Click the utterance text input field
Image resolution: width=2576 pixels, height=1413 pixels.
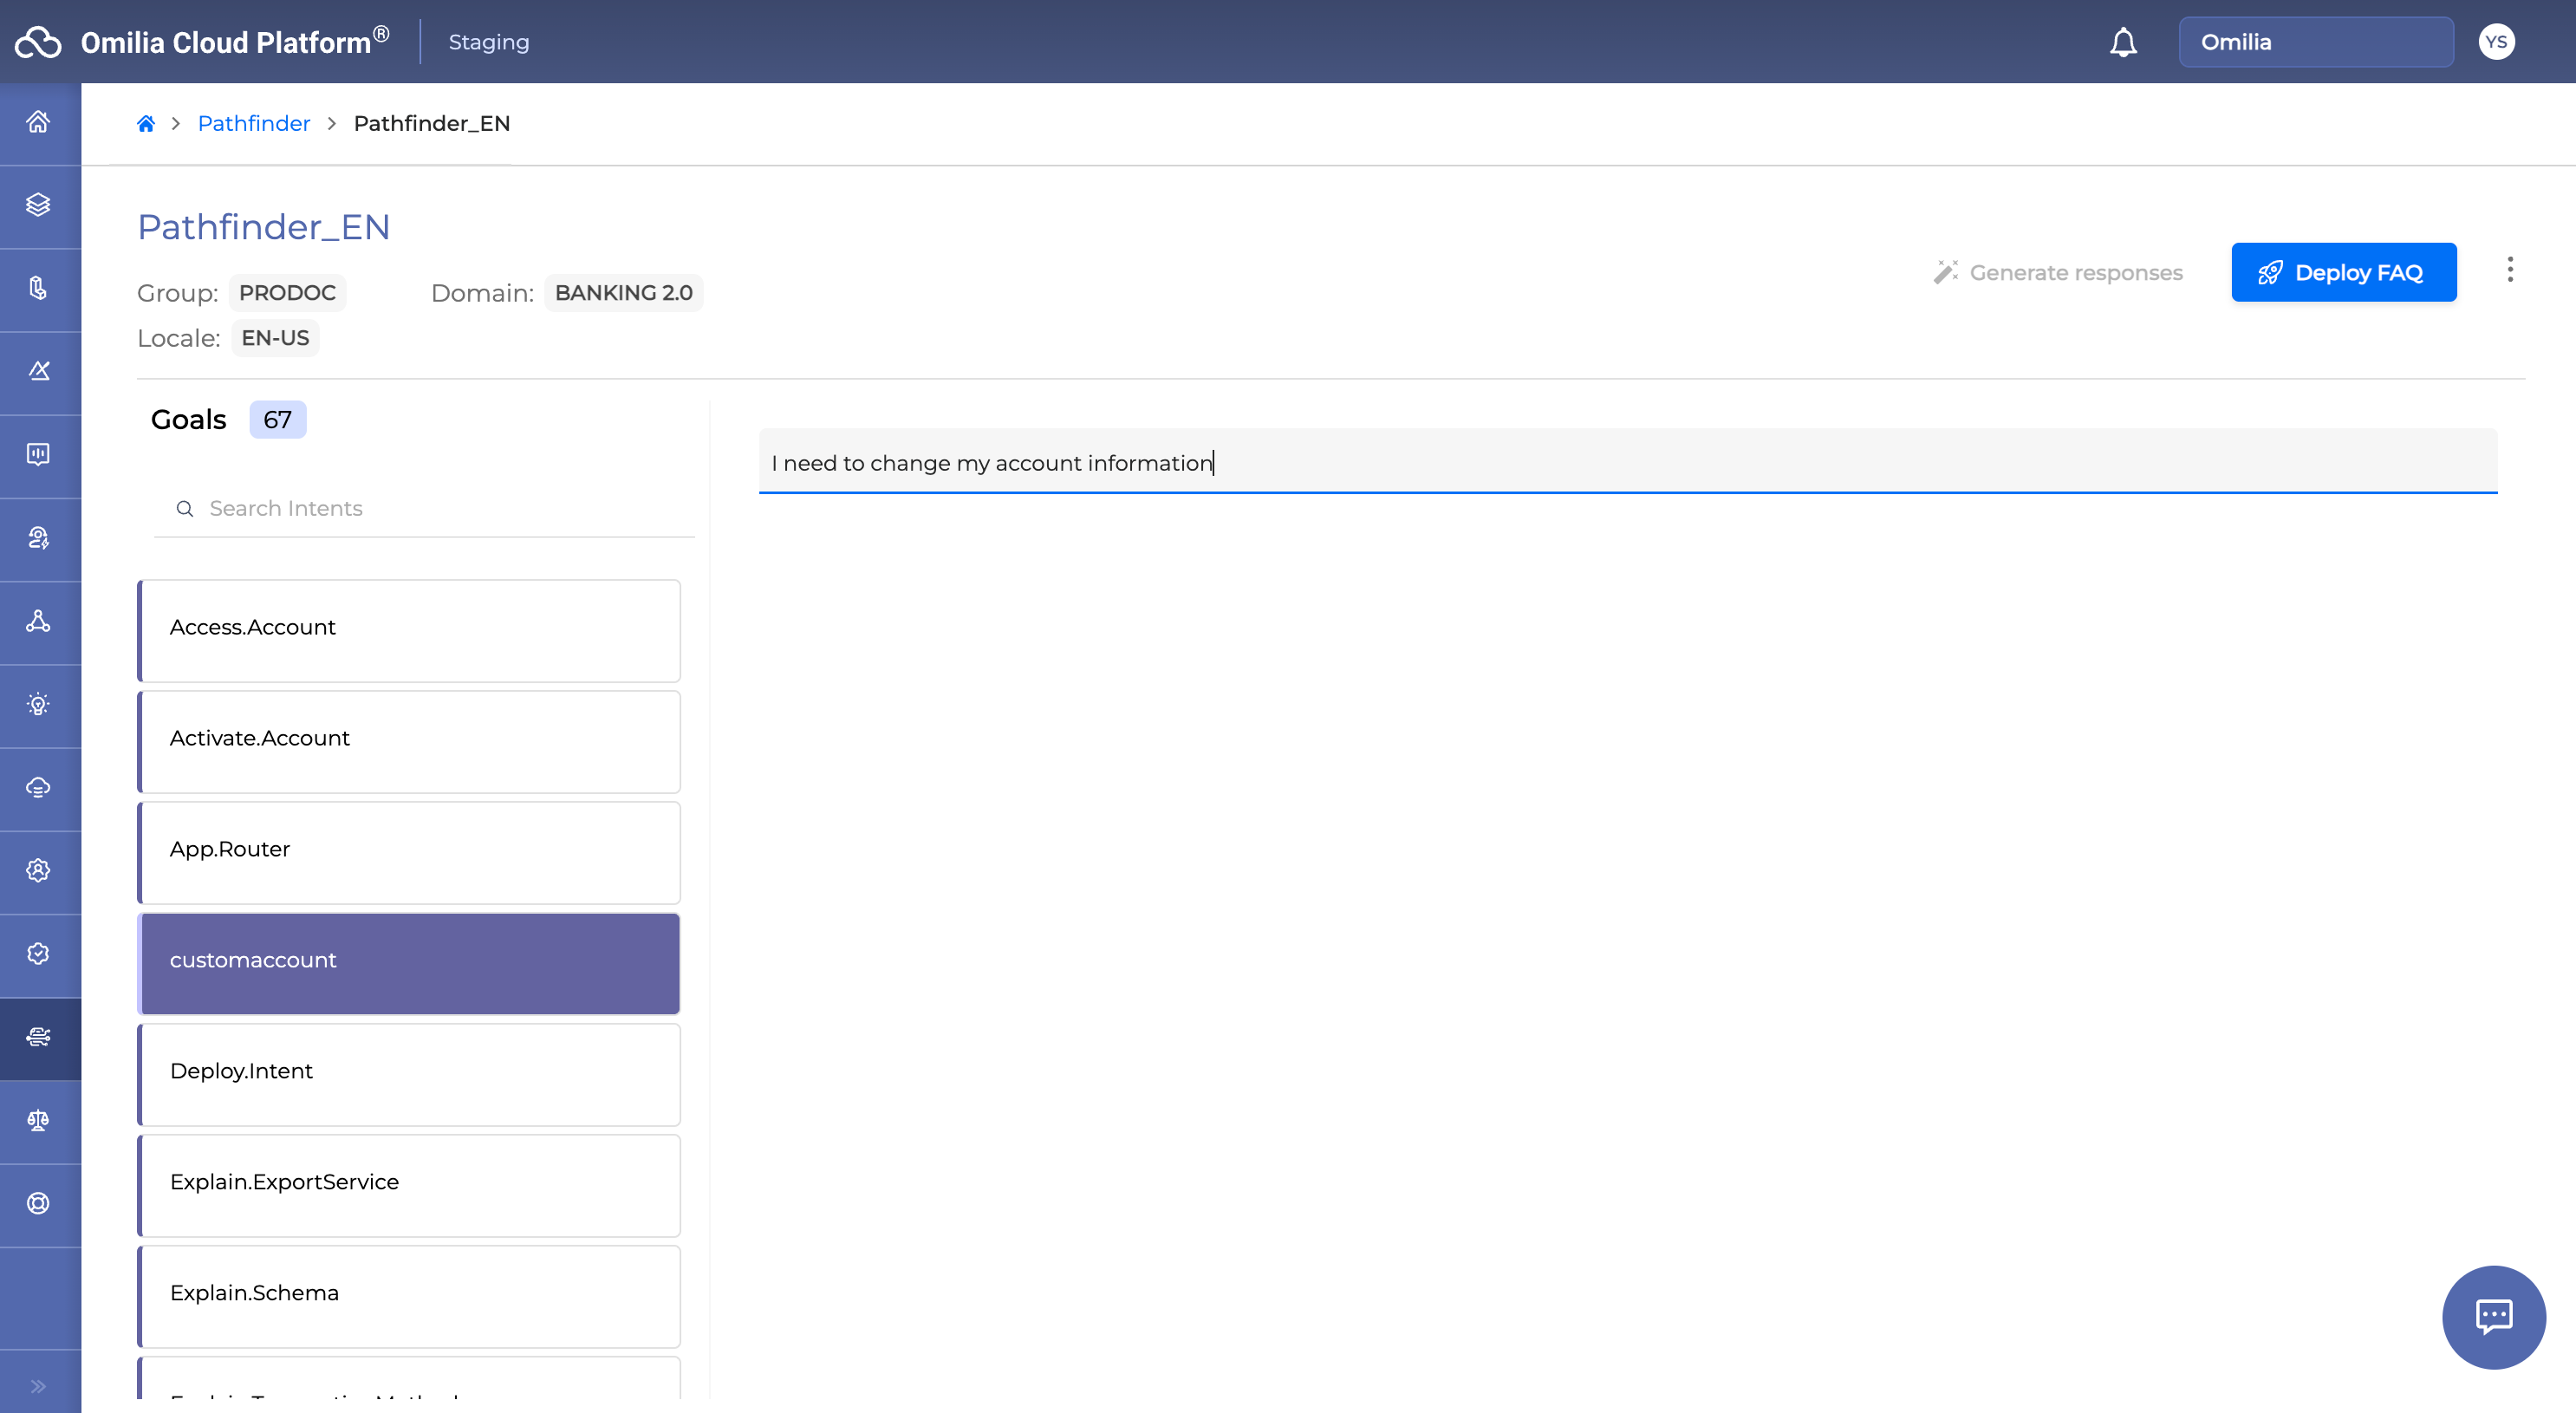[1627, 463]
